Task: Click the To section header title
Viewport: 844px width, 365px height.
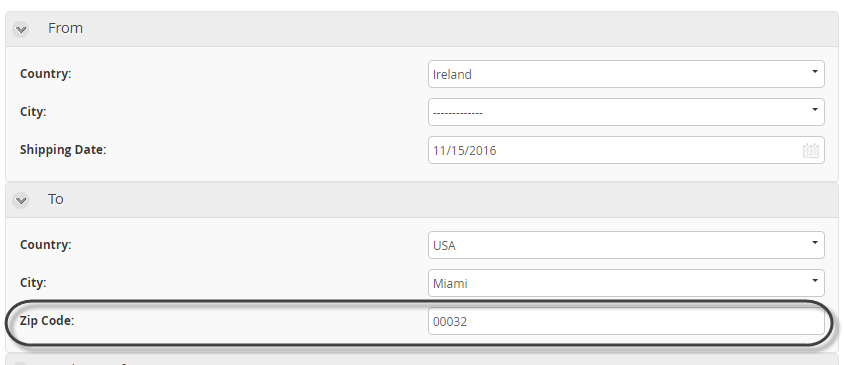Action: [x=56, y=199]
